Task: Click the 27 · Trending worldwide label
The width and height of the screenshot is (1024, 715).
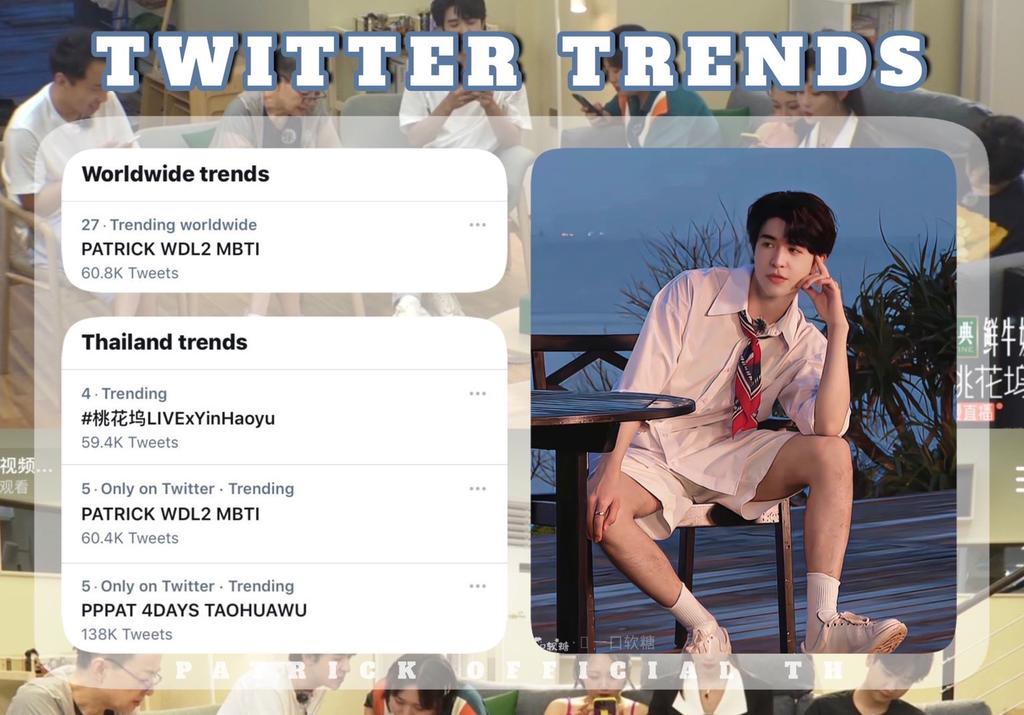Action: (168, 225)
